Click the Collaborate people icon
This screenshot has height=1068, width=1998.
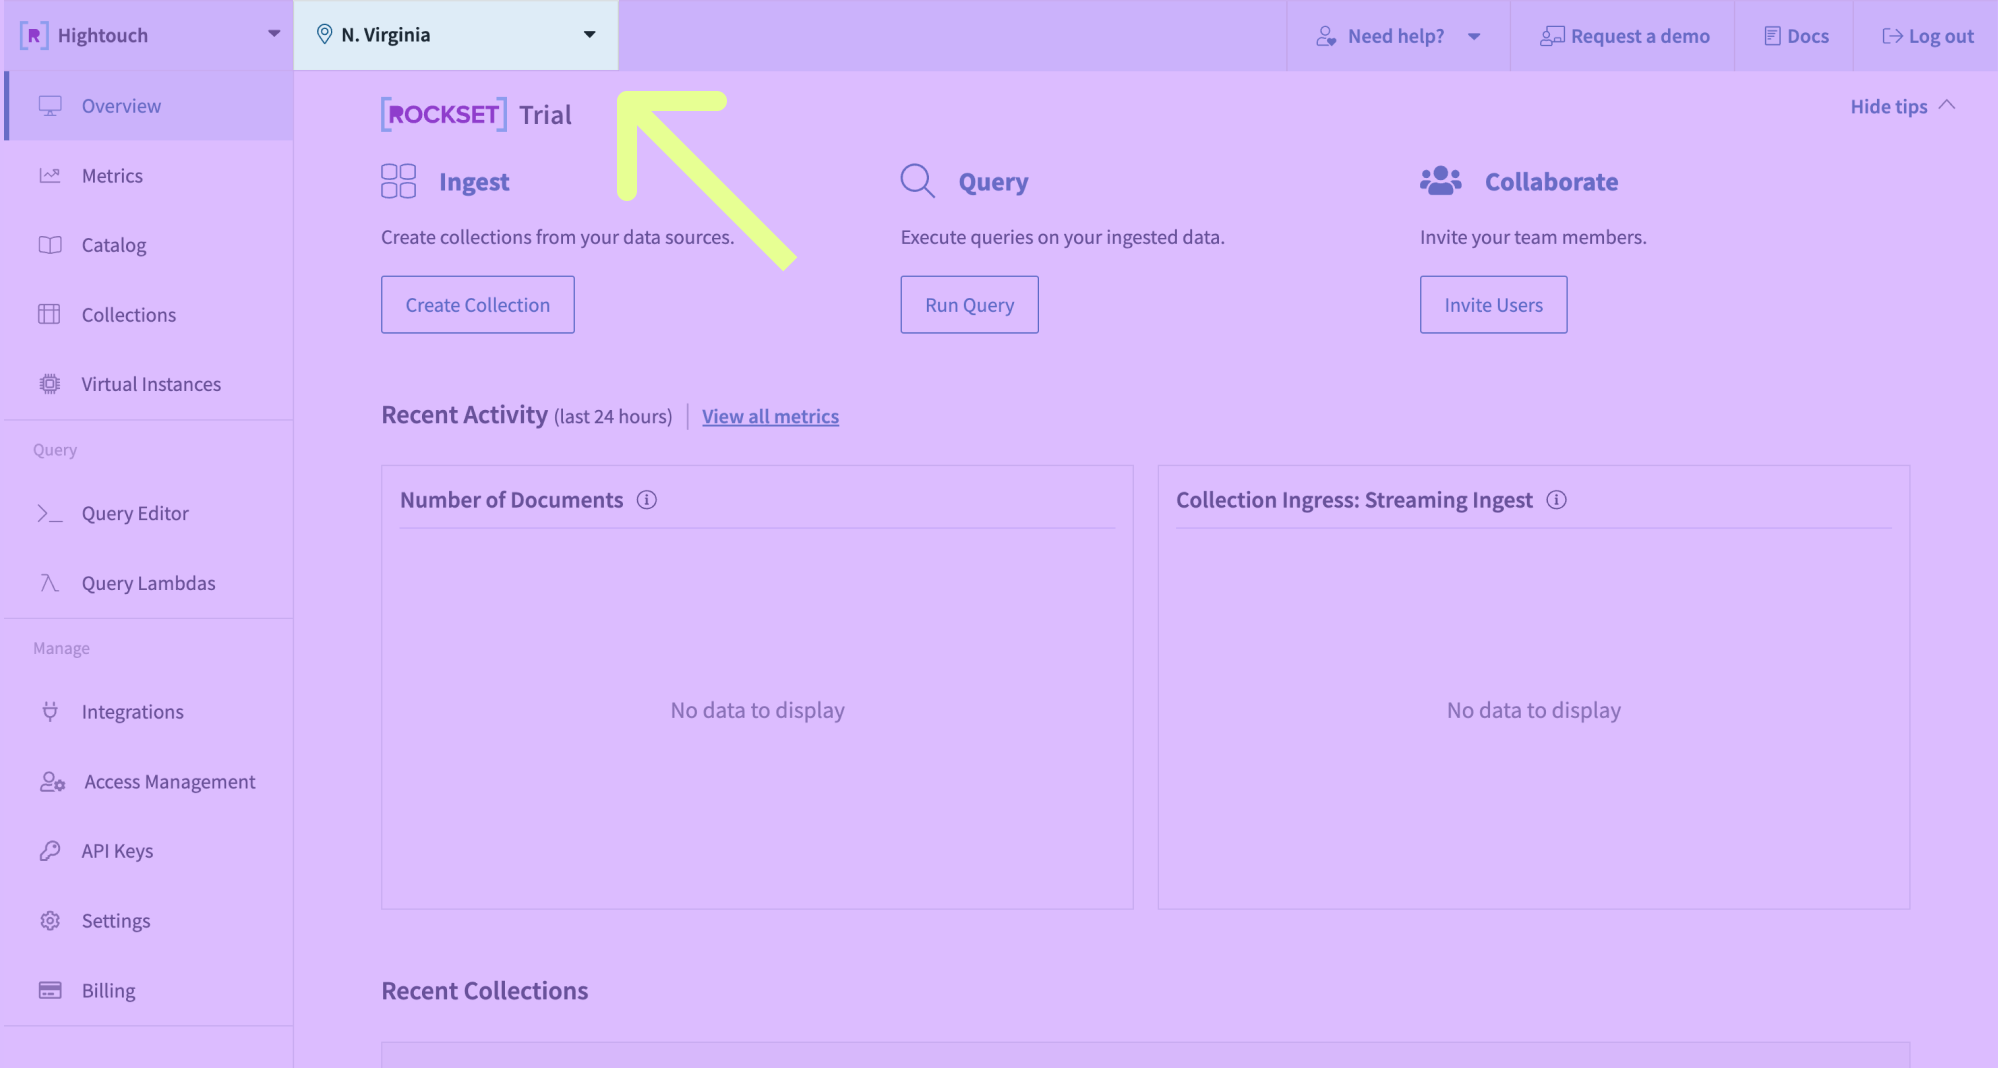coord(1440,181)
